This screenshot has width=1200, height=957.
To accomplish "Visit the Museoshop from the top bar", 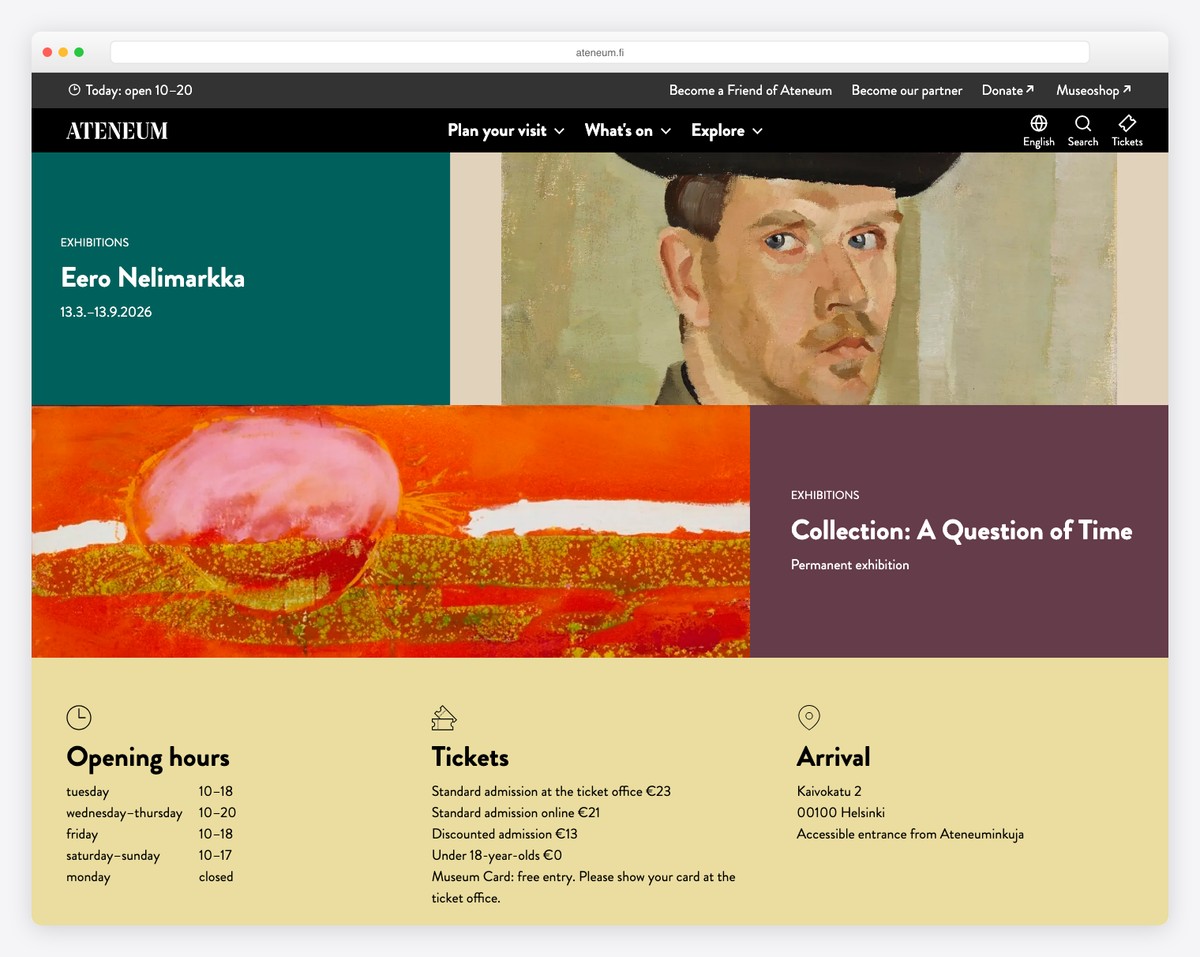I will coord(1093,90).
